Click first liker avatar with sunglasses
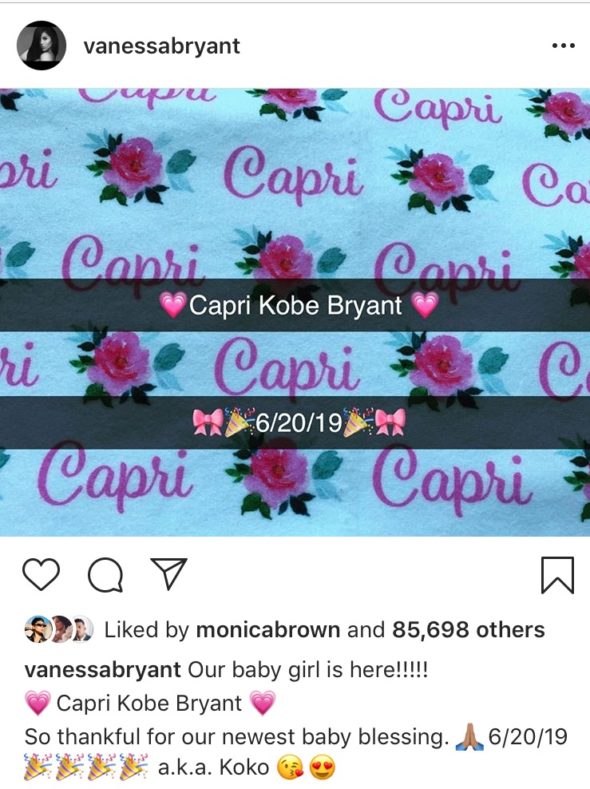Viewport: 590px width, 789px height. (x=38, y=629)
